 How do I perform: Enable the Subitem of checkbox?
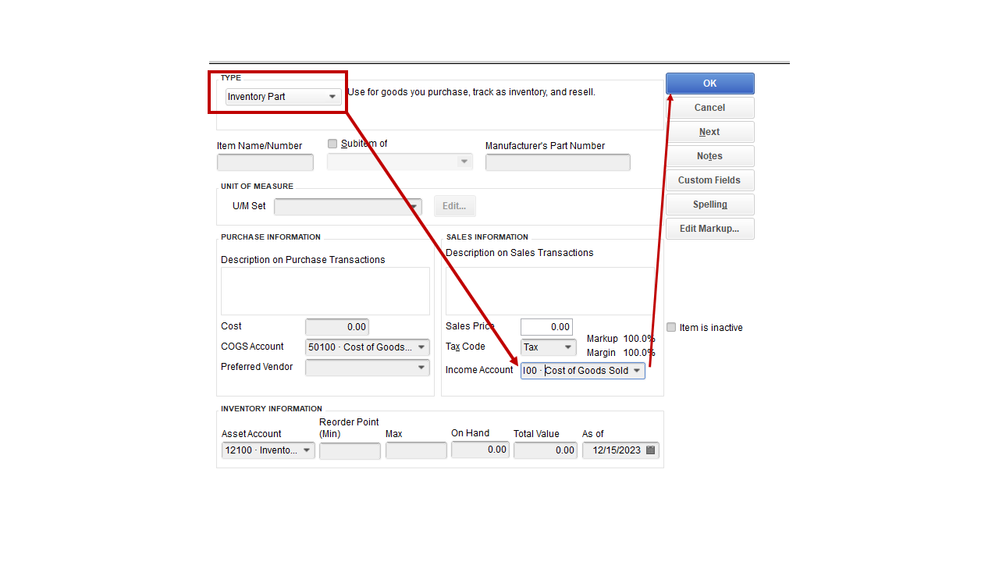(332, 143)
